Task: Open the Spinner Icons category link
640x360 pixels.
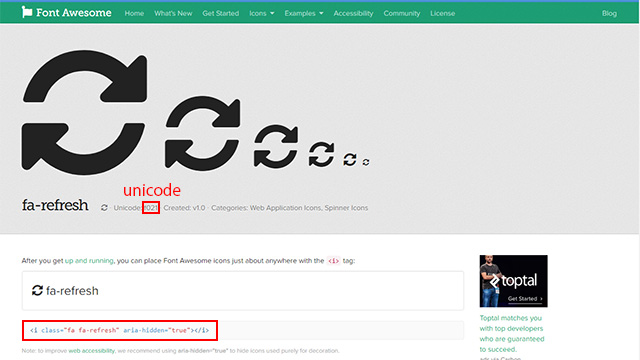Action: click(346, 208)
